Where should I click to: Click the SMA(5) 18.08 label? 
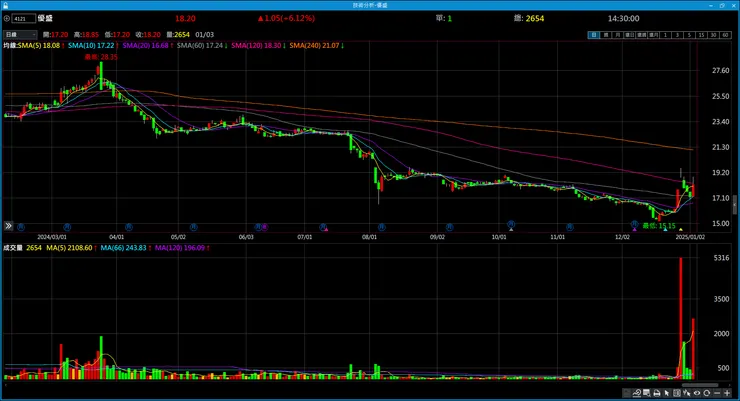pyautogui.click(x=39, y=45)
